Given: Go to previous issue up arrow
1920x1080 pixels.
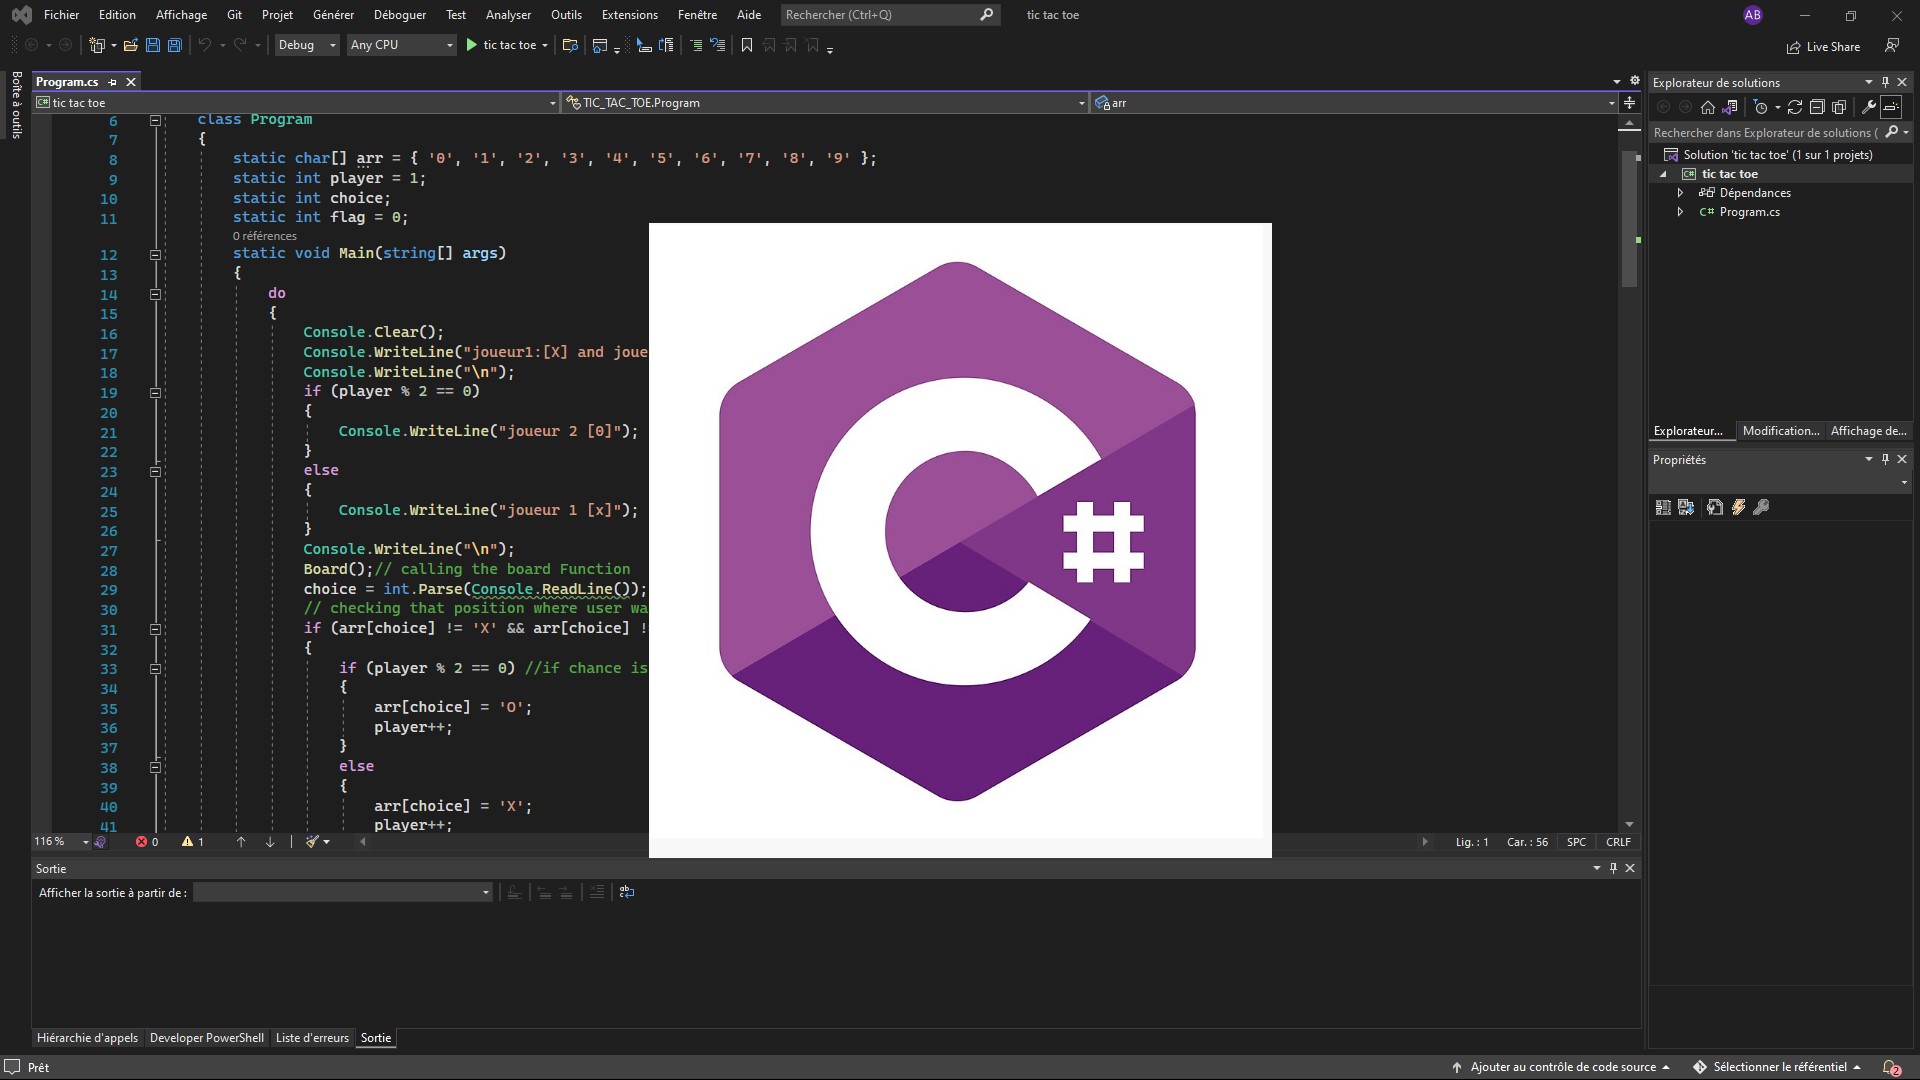Looking at the screenshot, I should (241, 842).
